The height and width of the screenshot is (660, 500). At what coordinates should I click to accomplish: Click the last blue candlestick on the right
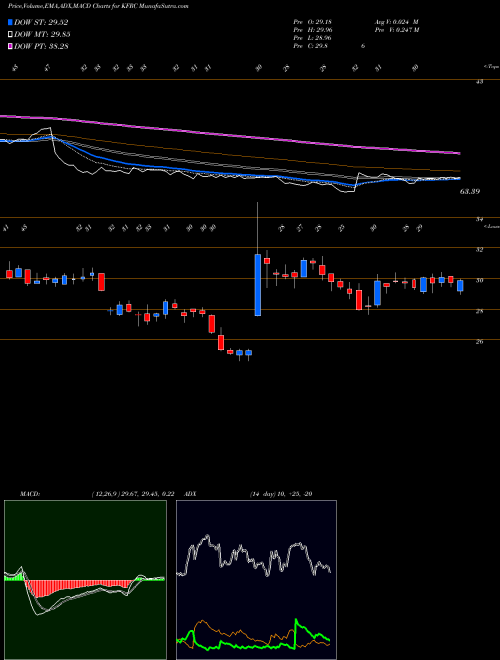point(460,286)
